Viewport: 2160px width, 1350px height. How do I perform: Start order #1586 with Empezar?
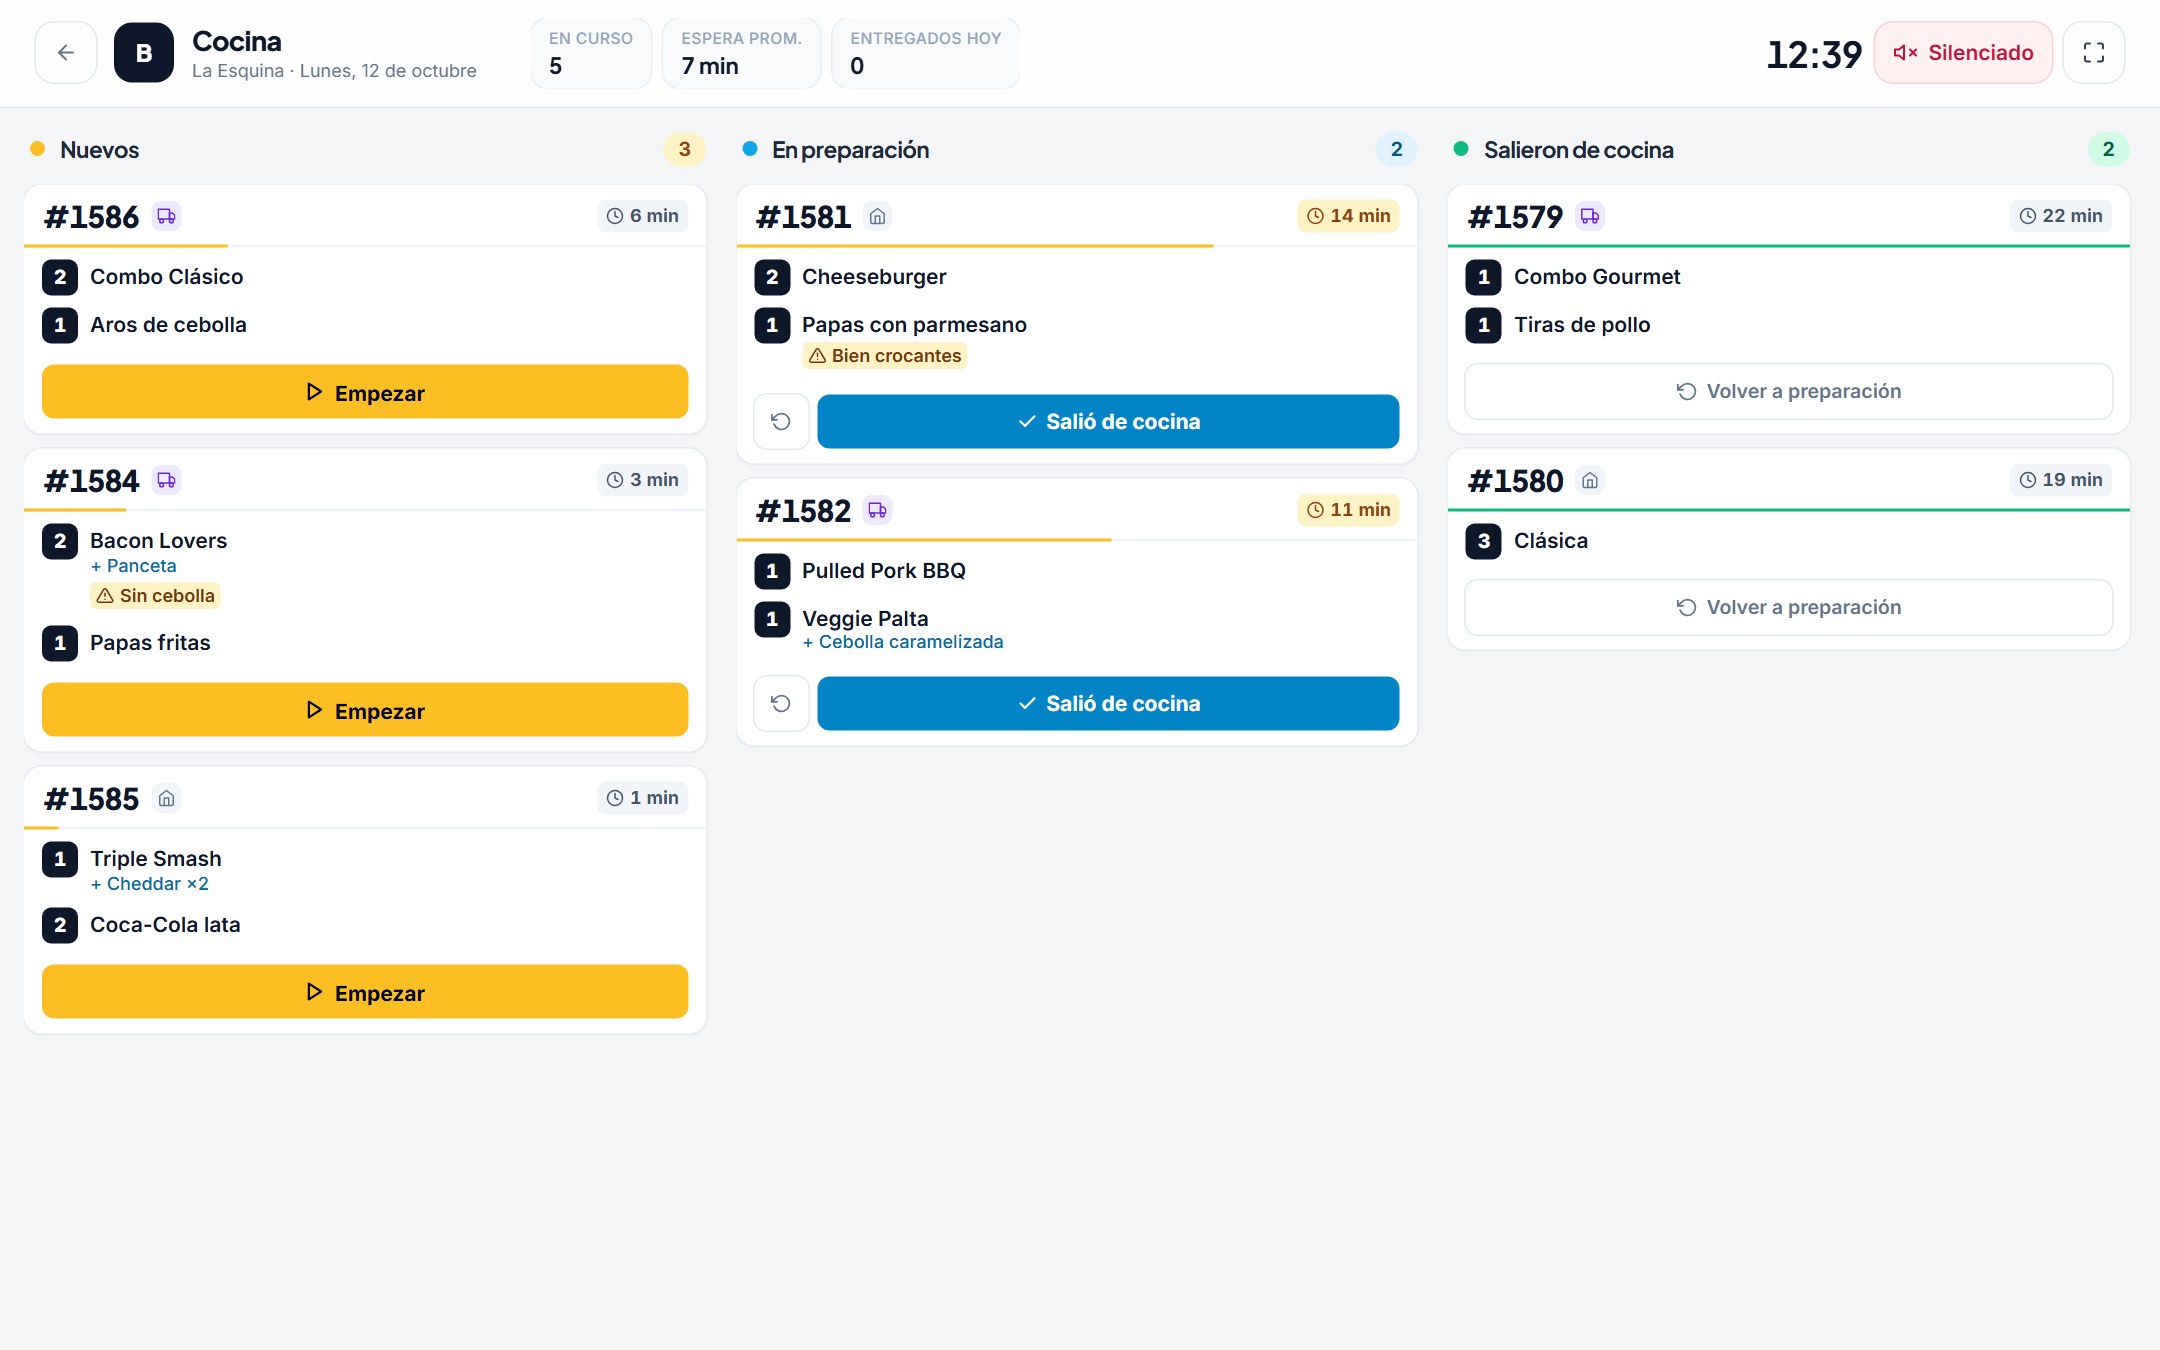pos(365,392)
